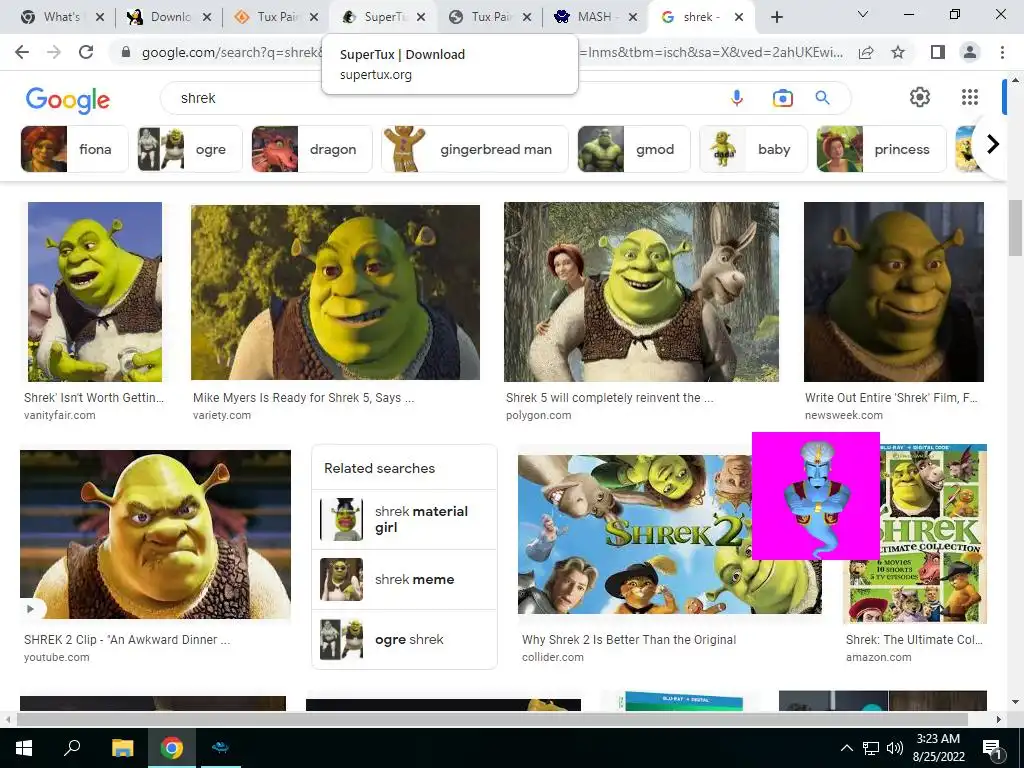Image resolution: width=1024 pixels, height=768 pixels.
Task: Select the baby filter chip
Action: point(753,149)
